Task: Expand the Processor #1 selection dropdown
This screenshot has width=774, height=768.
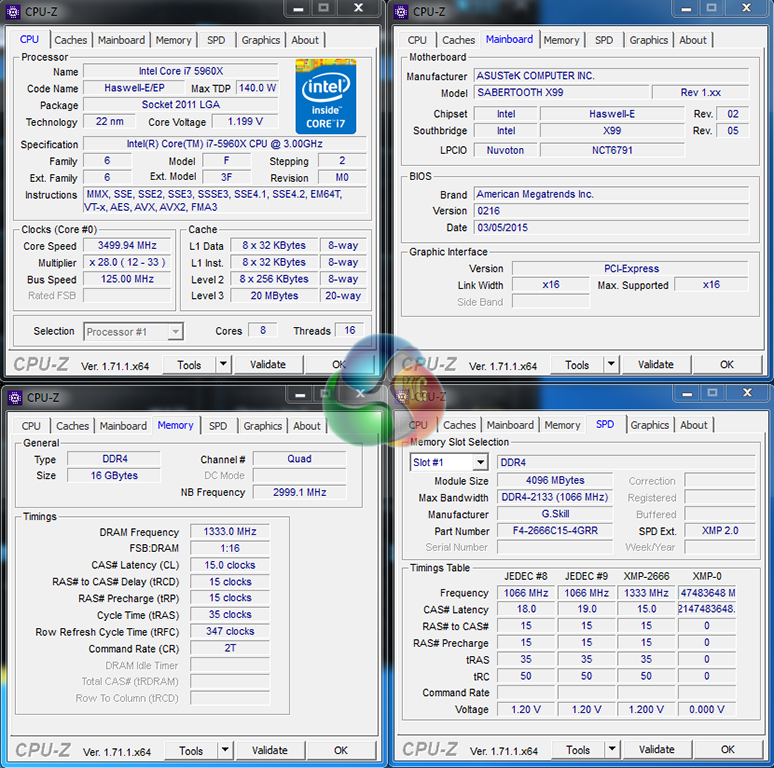Action: (175, 332)
